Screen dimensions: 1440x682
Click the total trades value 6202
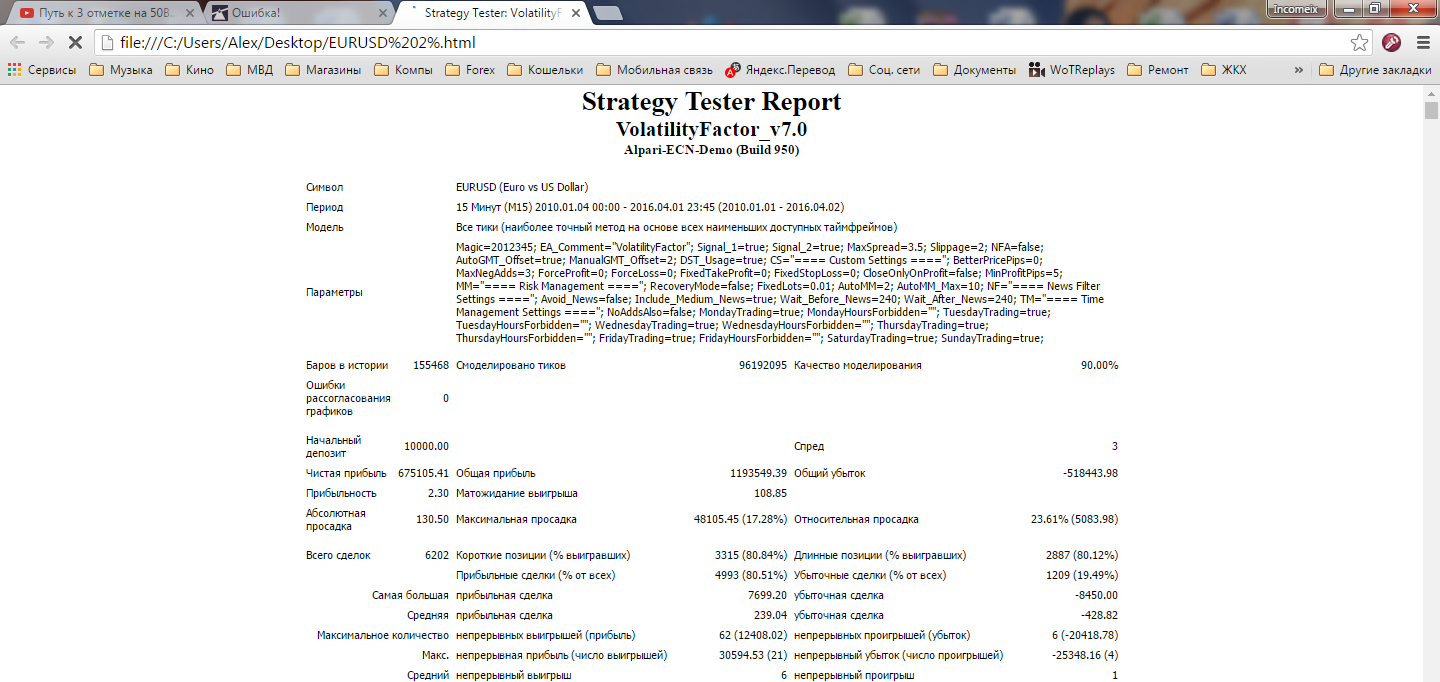[437, 555]
